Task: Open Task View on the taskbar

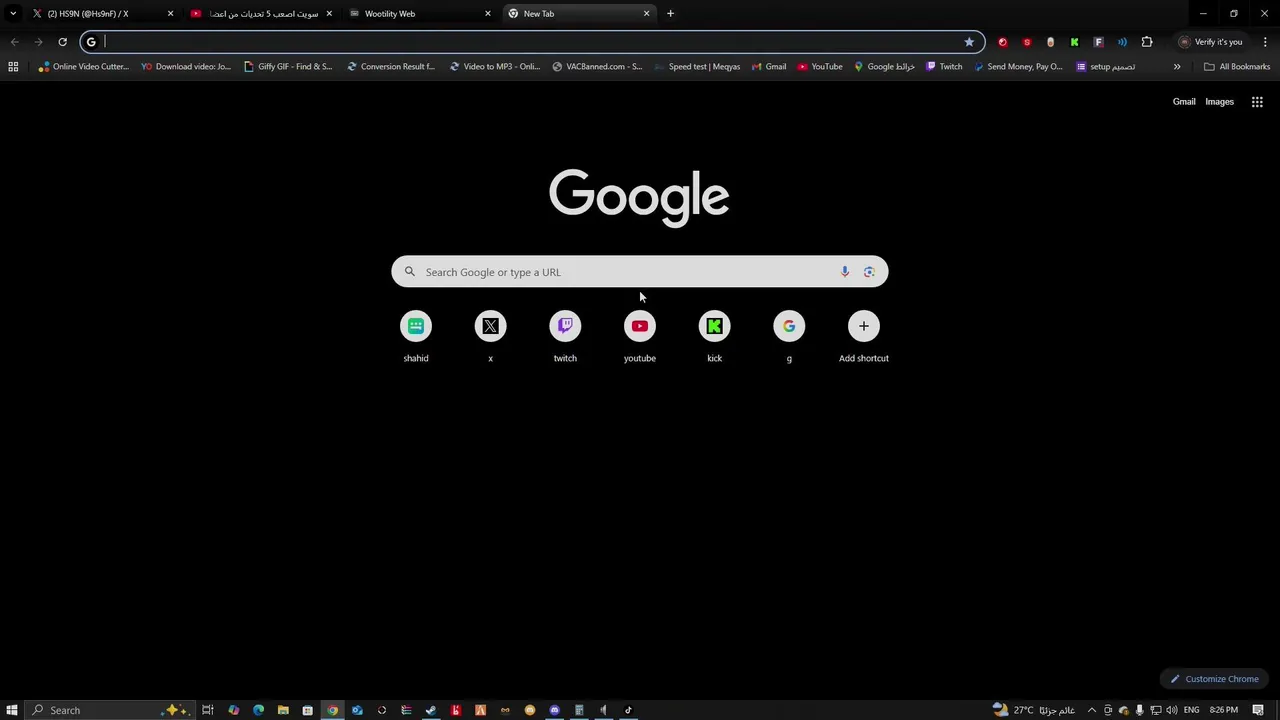Action: point(208,710)
